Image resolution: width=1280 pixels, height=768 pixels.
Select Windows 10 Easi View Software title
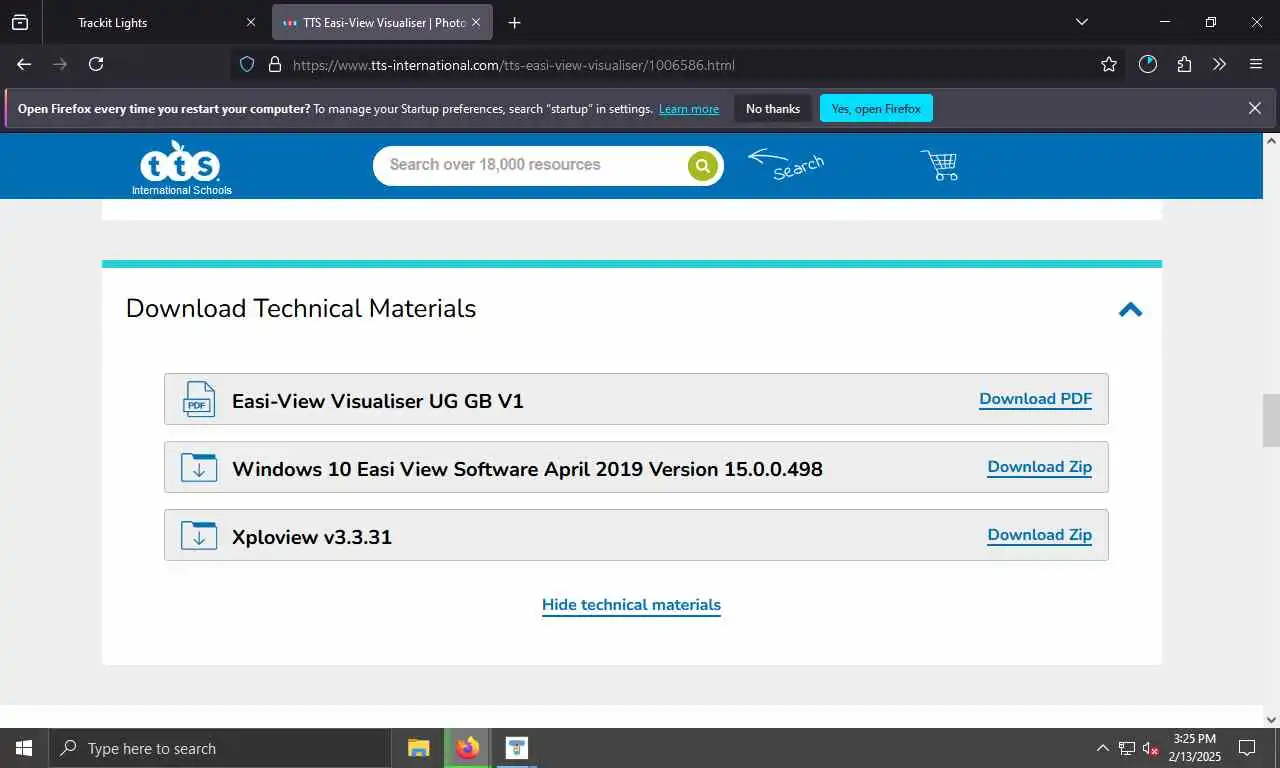click(527, 469)
